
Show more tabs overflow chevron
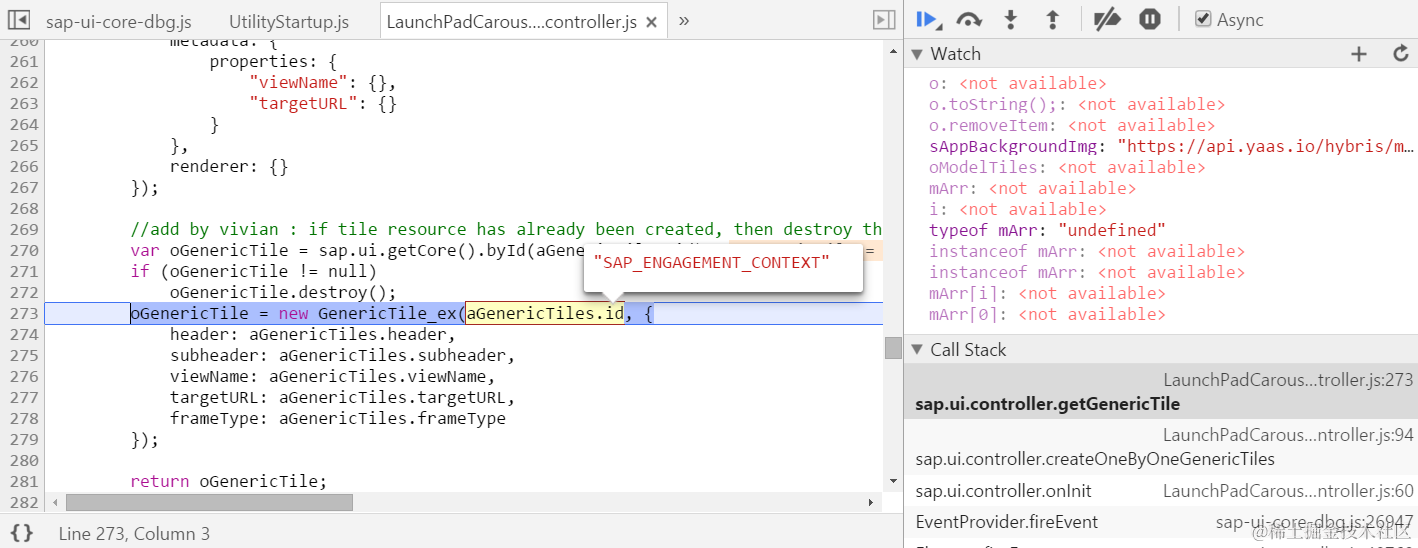684,20
